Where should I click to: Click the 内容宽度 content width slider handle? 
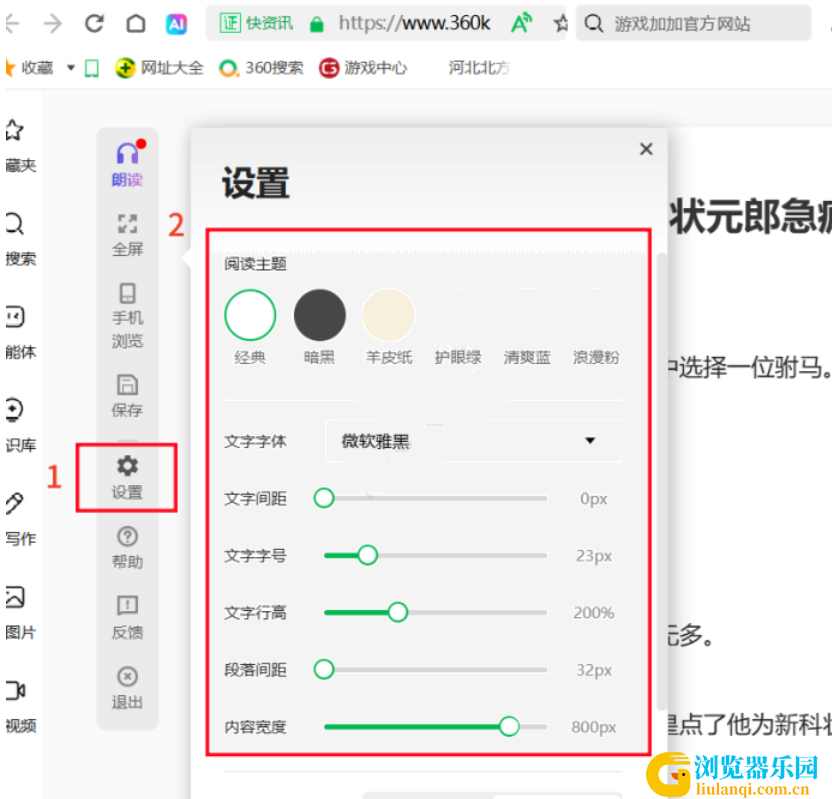509,726
